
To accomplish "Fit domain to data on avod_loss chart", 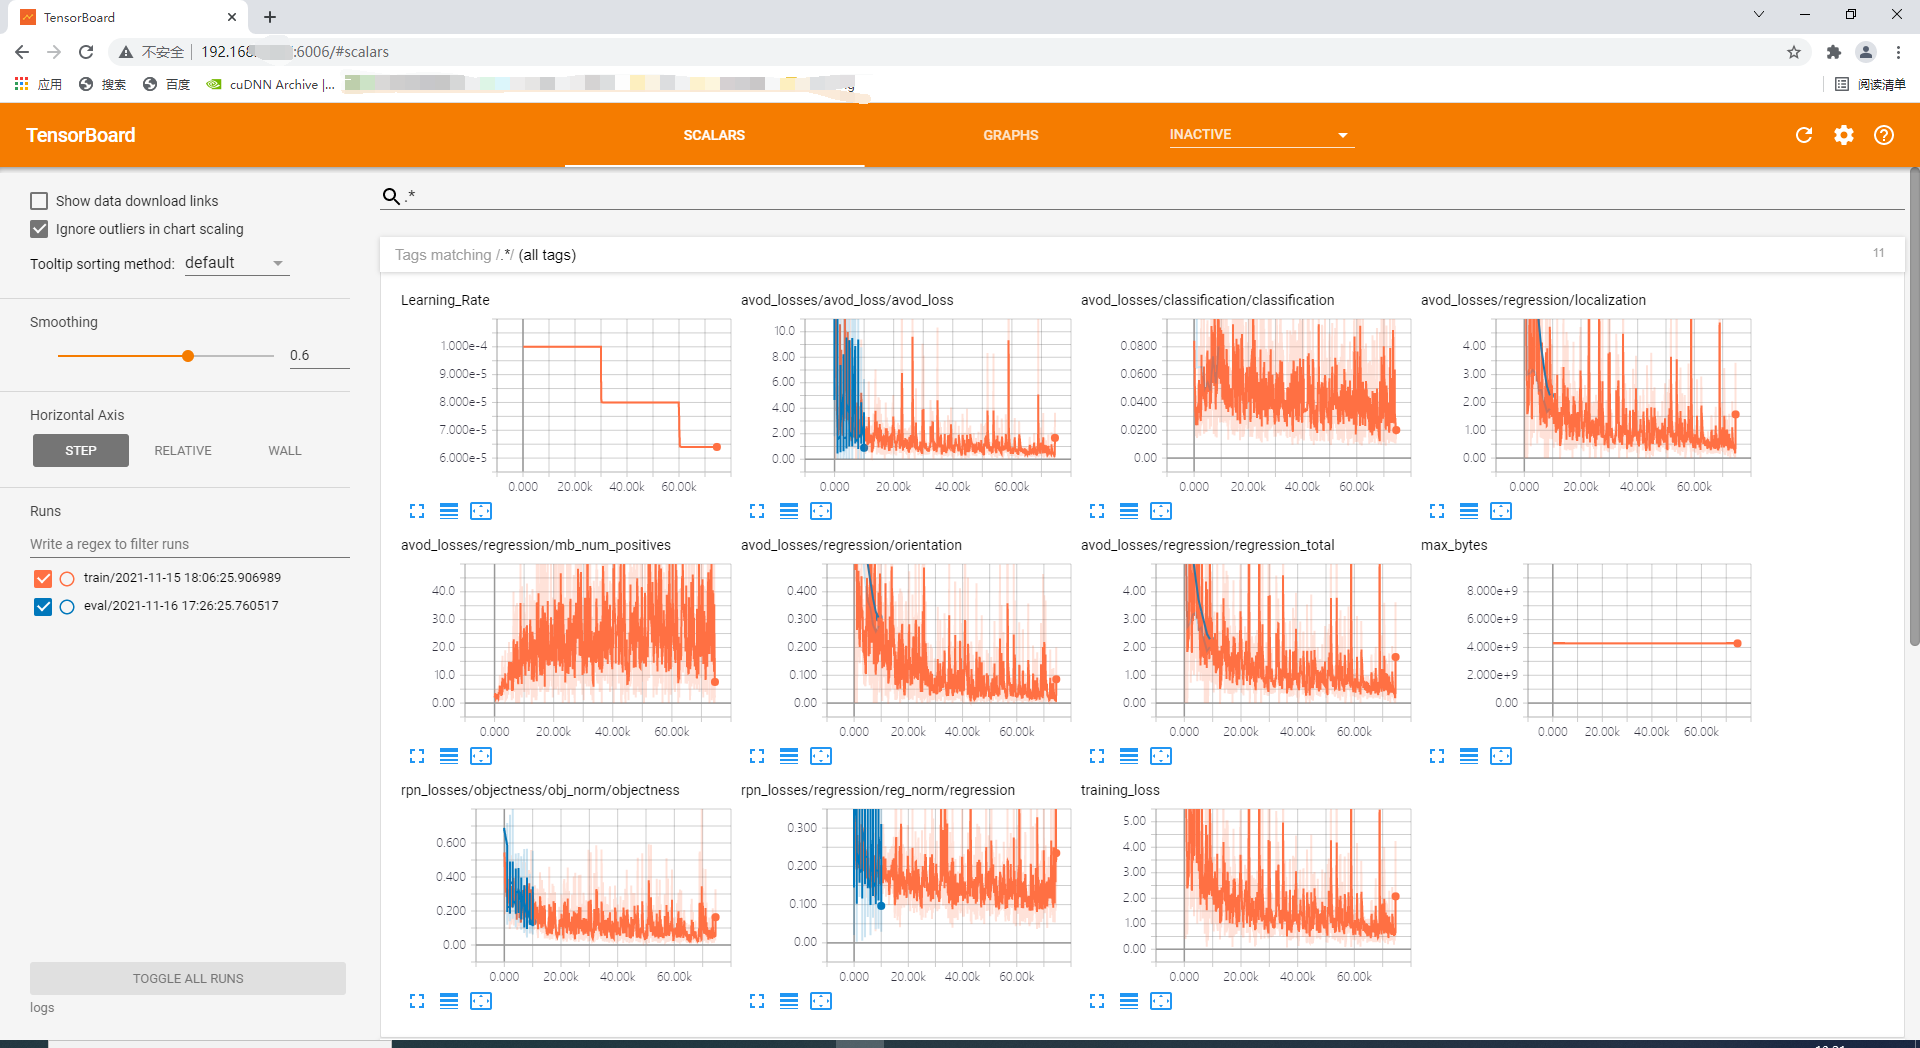I will [x=821, y=511].
